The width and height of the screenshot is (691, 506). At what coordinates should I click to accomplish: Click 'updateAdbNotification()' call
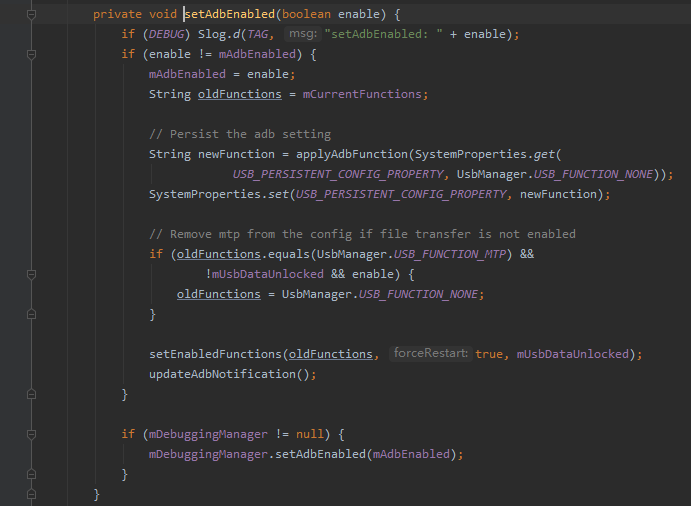[x=229, y=374]
